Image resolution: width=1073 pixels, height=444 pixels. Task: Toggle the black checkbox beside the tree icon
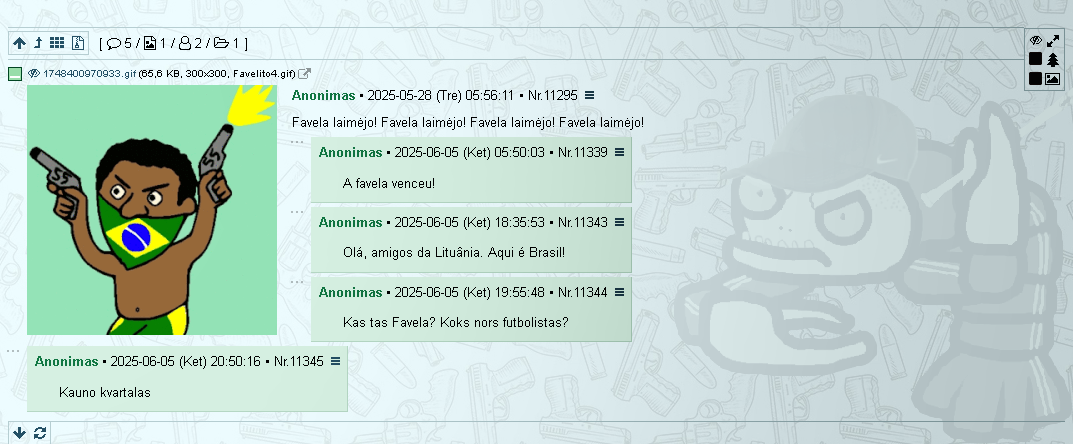click(x=1036, y=60)
